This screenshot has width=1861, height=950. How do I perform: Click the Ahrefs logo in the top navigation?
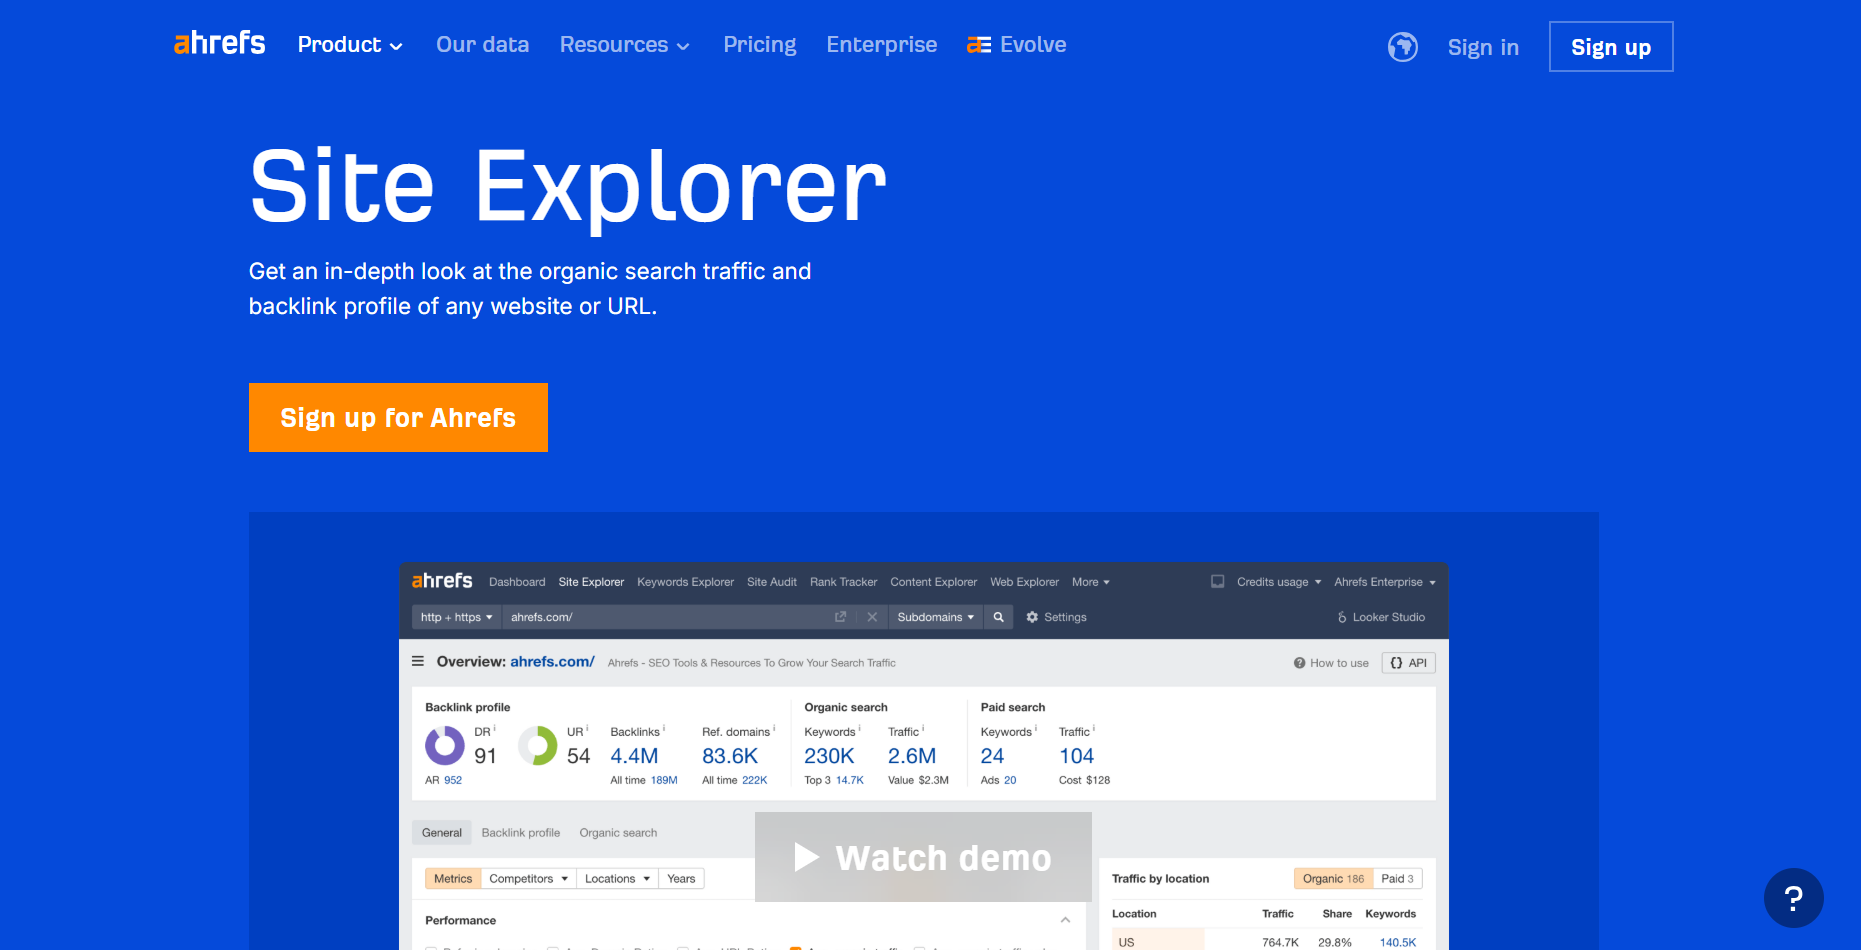219,43
